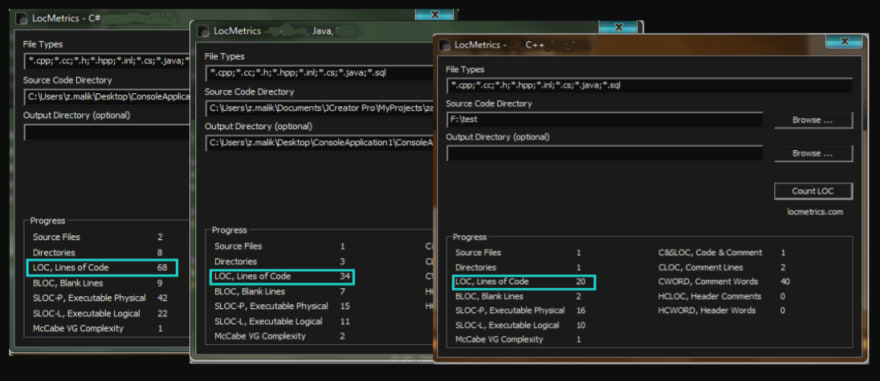Image resolution: width=880 pixels, height=381 pixels.
Task: Click Output Directory field in Java window
Action: click(319, 143)
